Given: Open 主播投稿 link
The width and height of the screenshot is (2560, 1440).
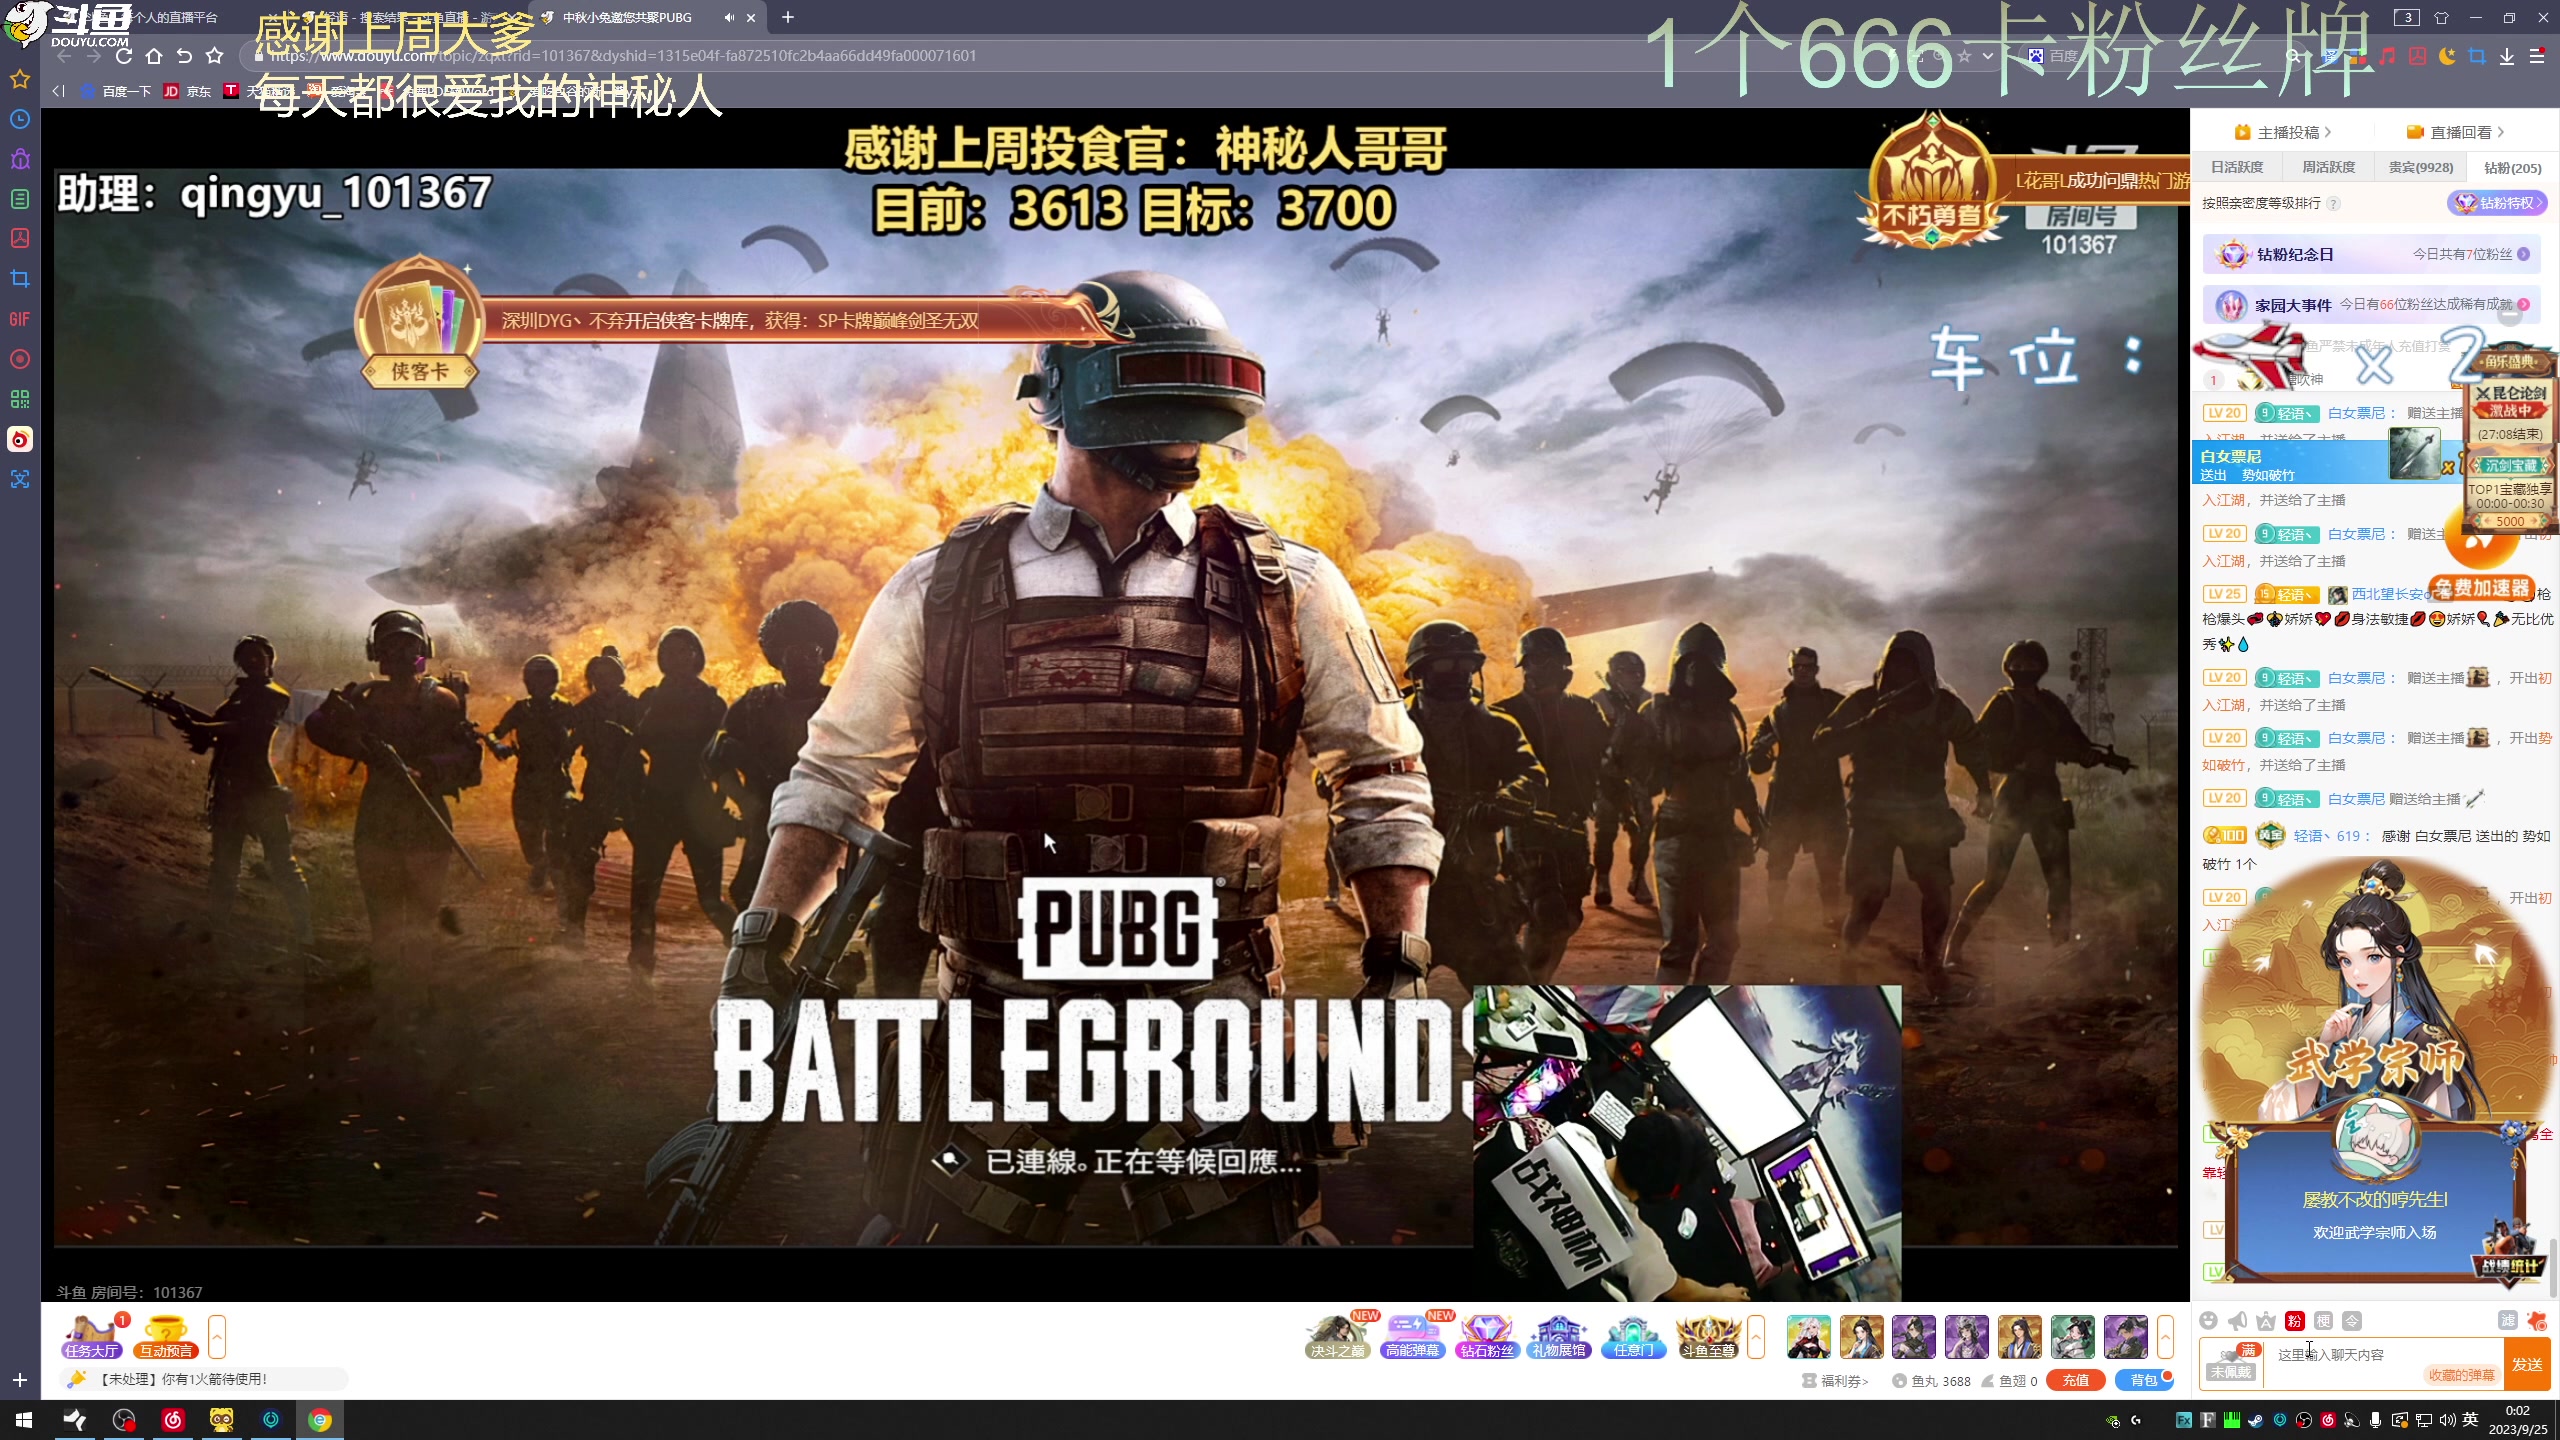Looking at the screenshot, I should pyautogui.click(x=2284, y=132).
